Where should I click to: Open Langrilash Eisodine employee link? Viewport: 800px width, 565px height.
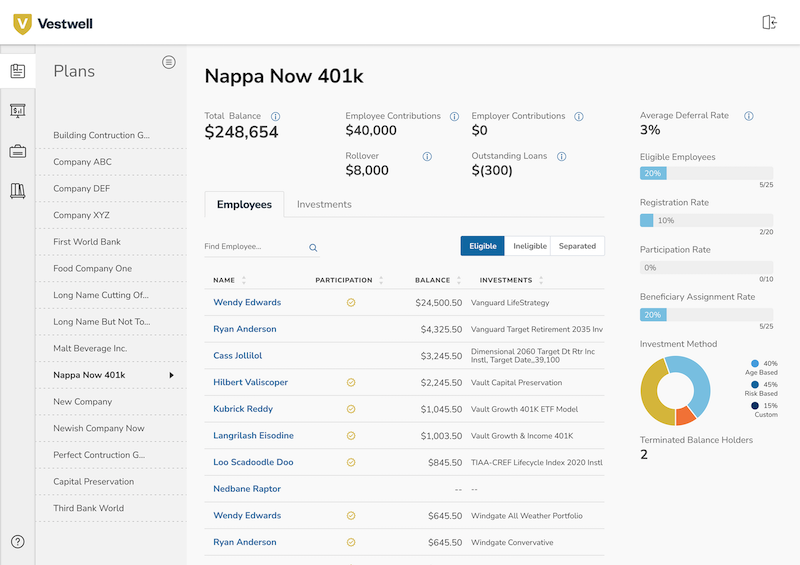click(x=254, y=435)
